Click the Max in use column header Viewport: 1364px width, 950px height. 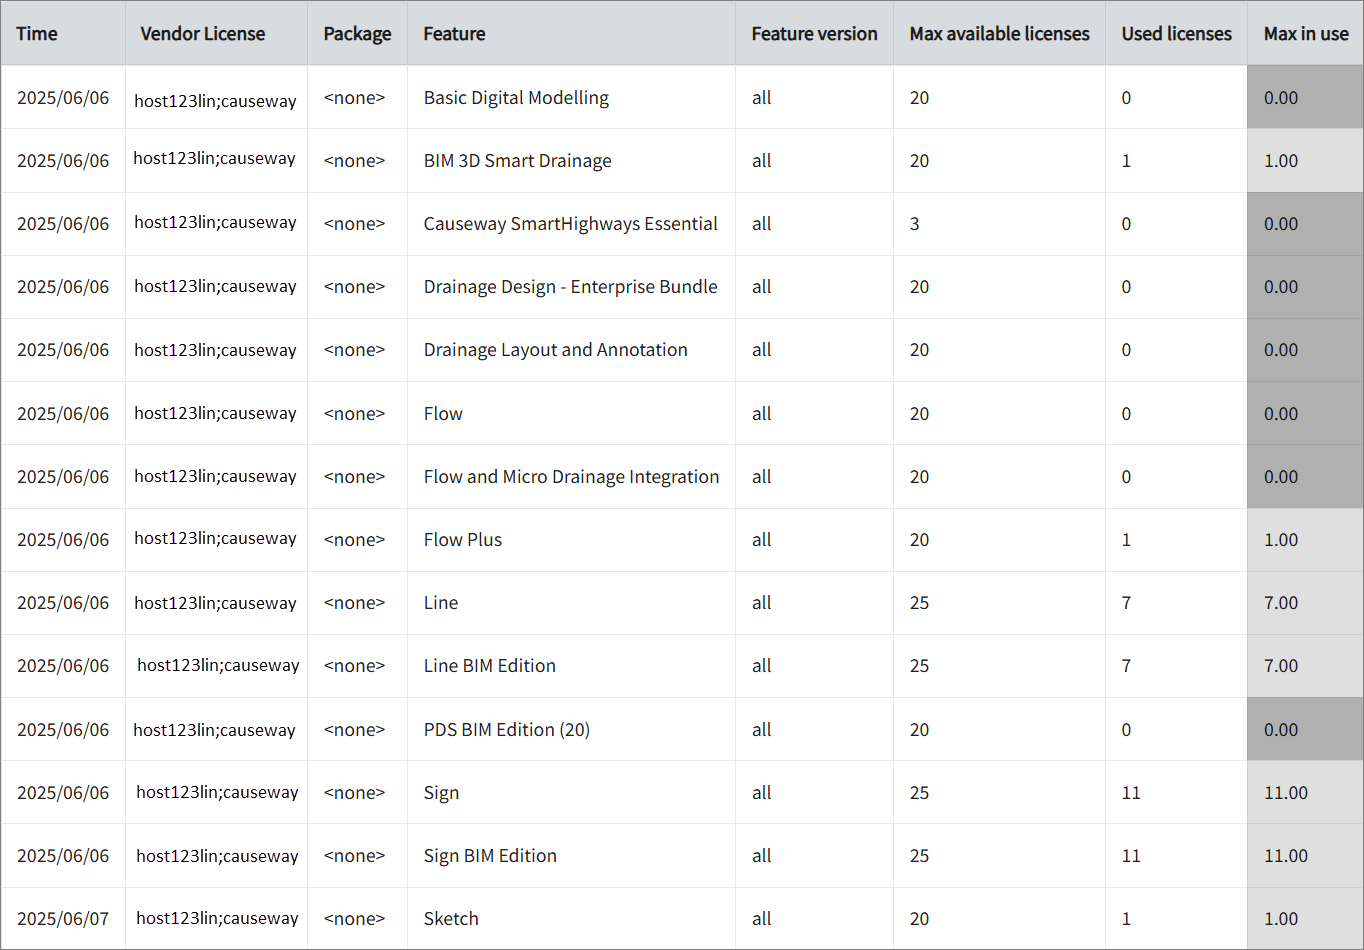point(1306,33)
